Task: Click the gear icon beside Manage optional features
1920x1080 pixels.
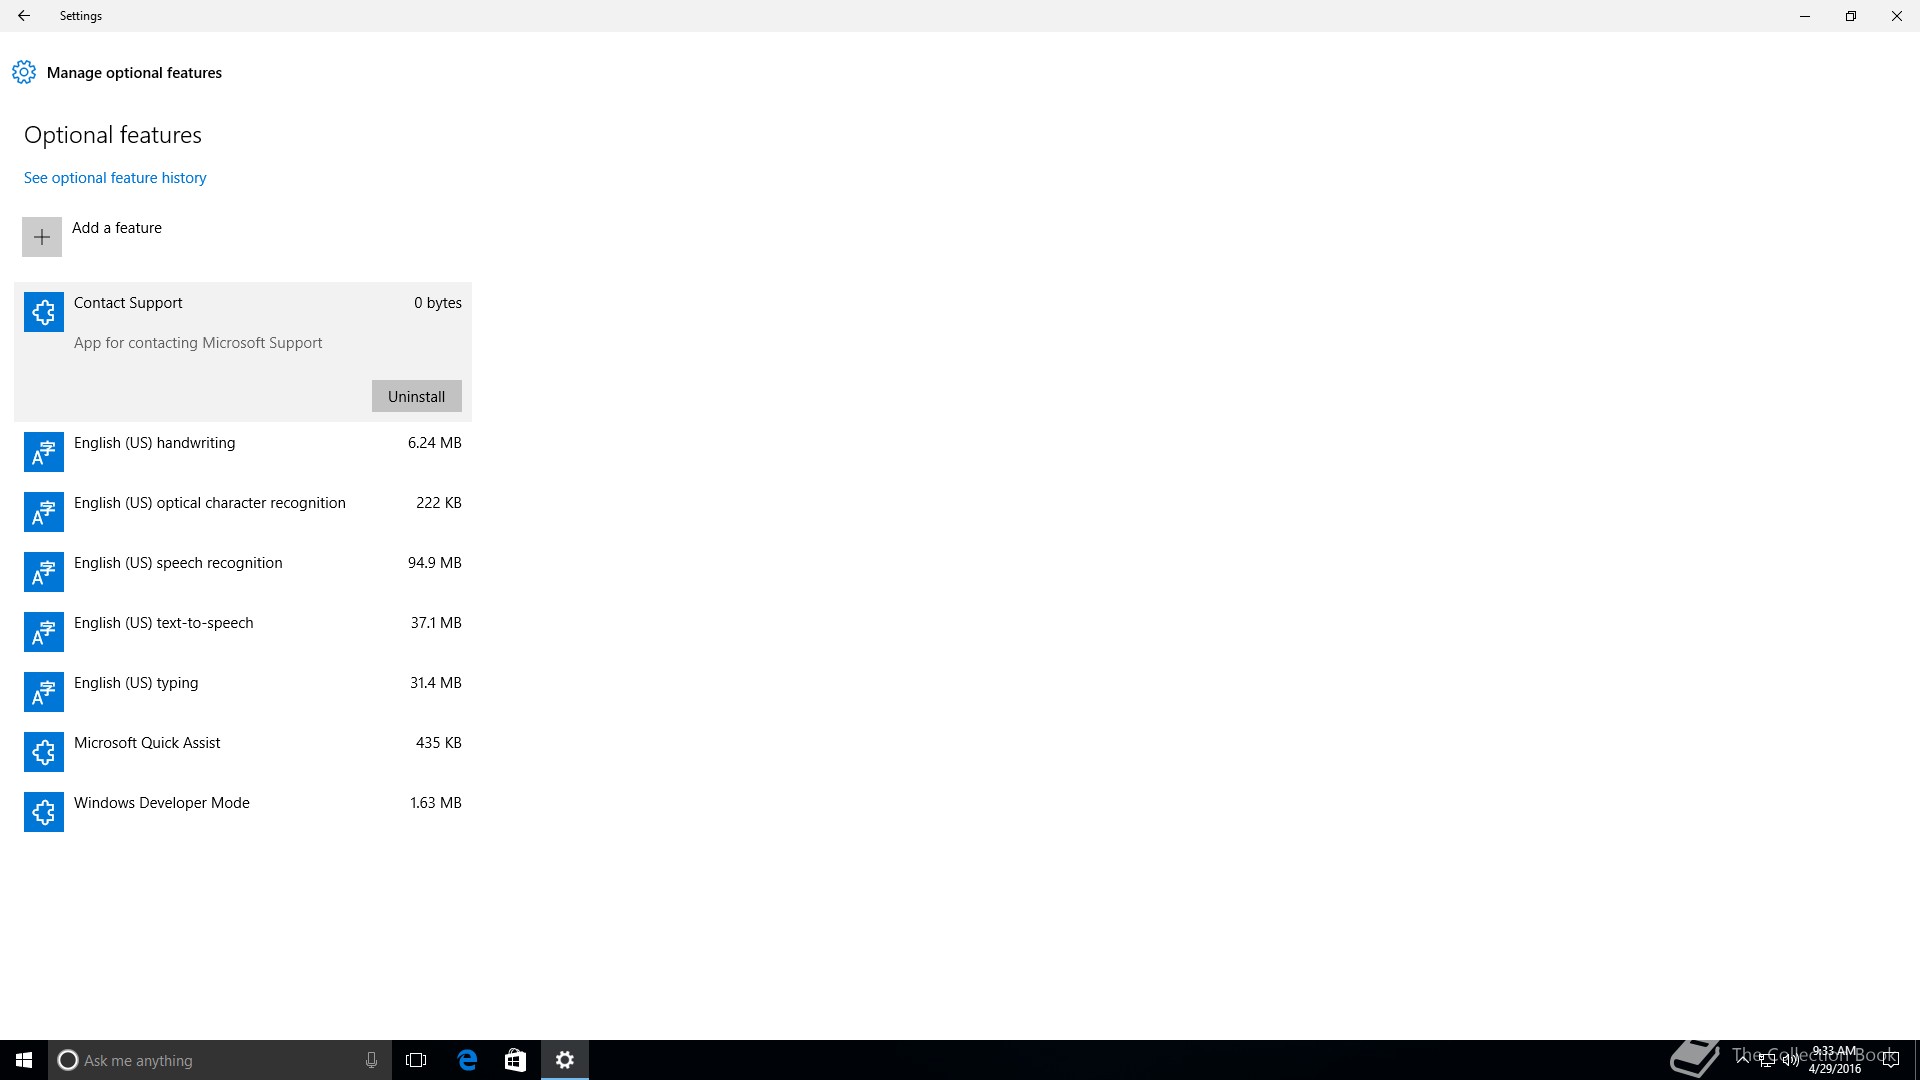Action: coord(24,72)
